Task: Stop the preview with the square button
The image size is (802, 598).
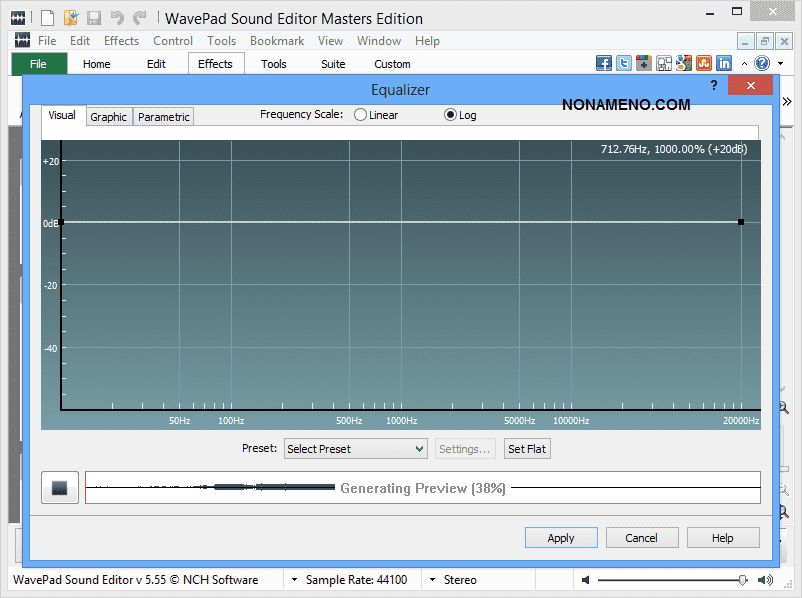Action: 59,488
